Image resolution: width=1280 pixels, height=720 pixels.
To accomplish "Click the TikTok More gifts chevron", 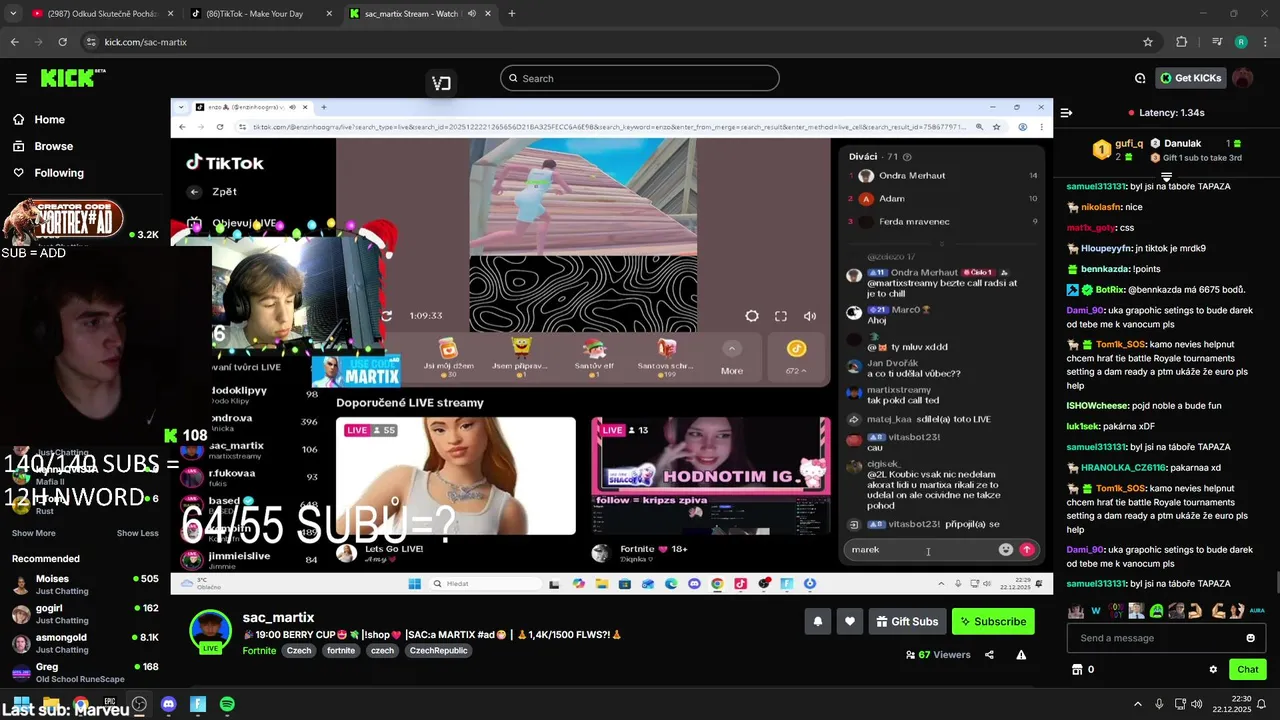I will [732, 349].
